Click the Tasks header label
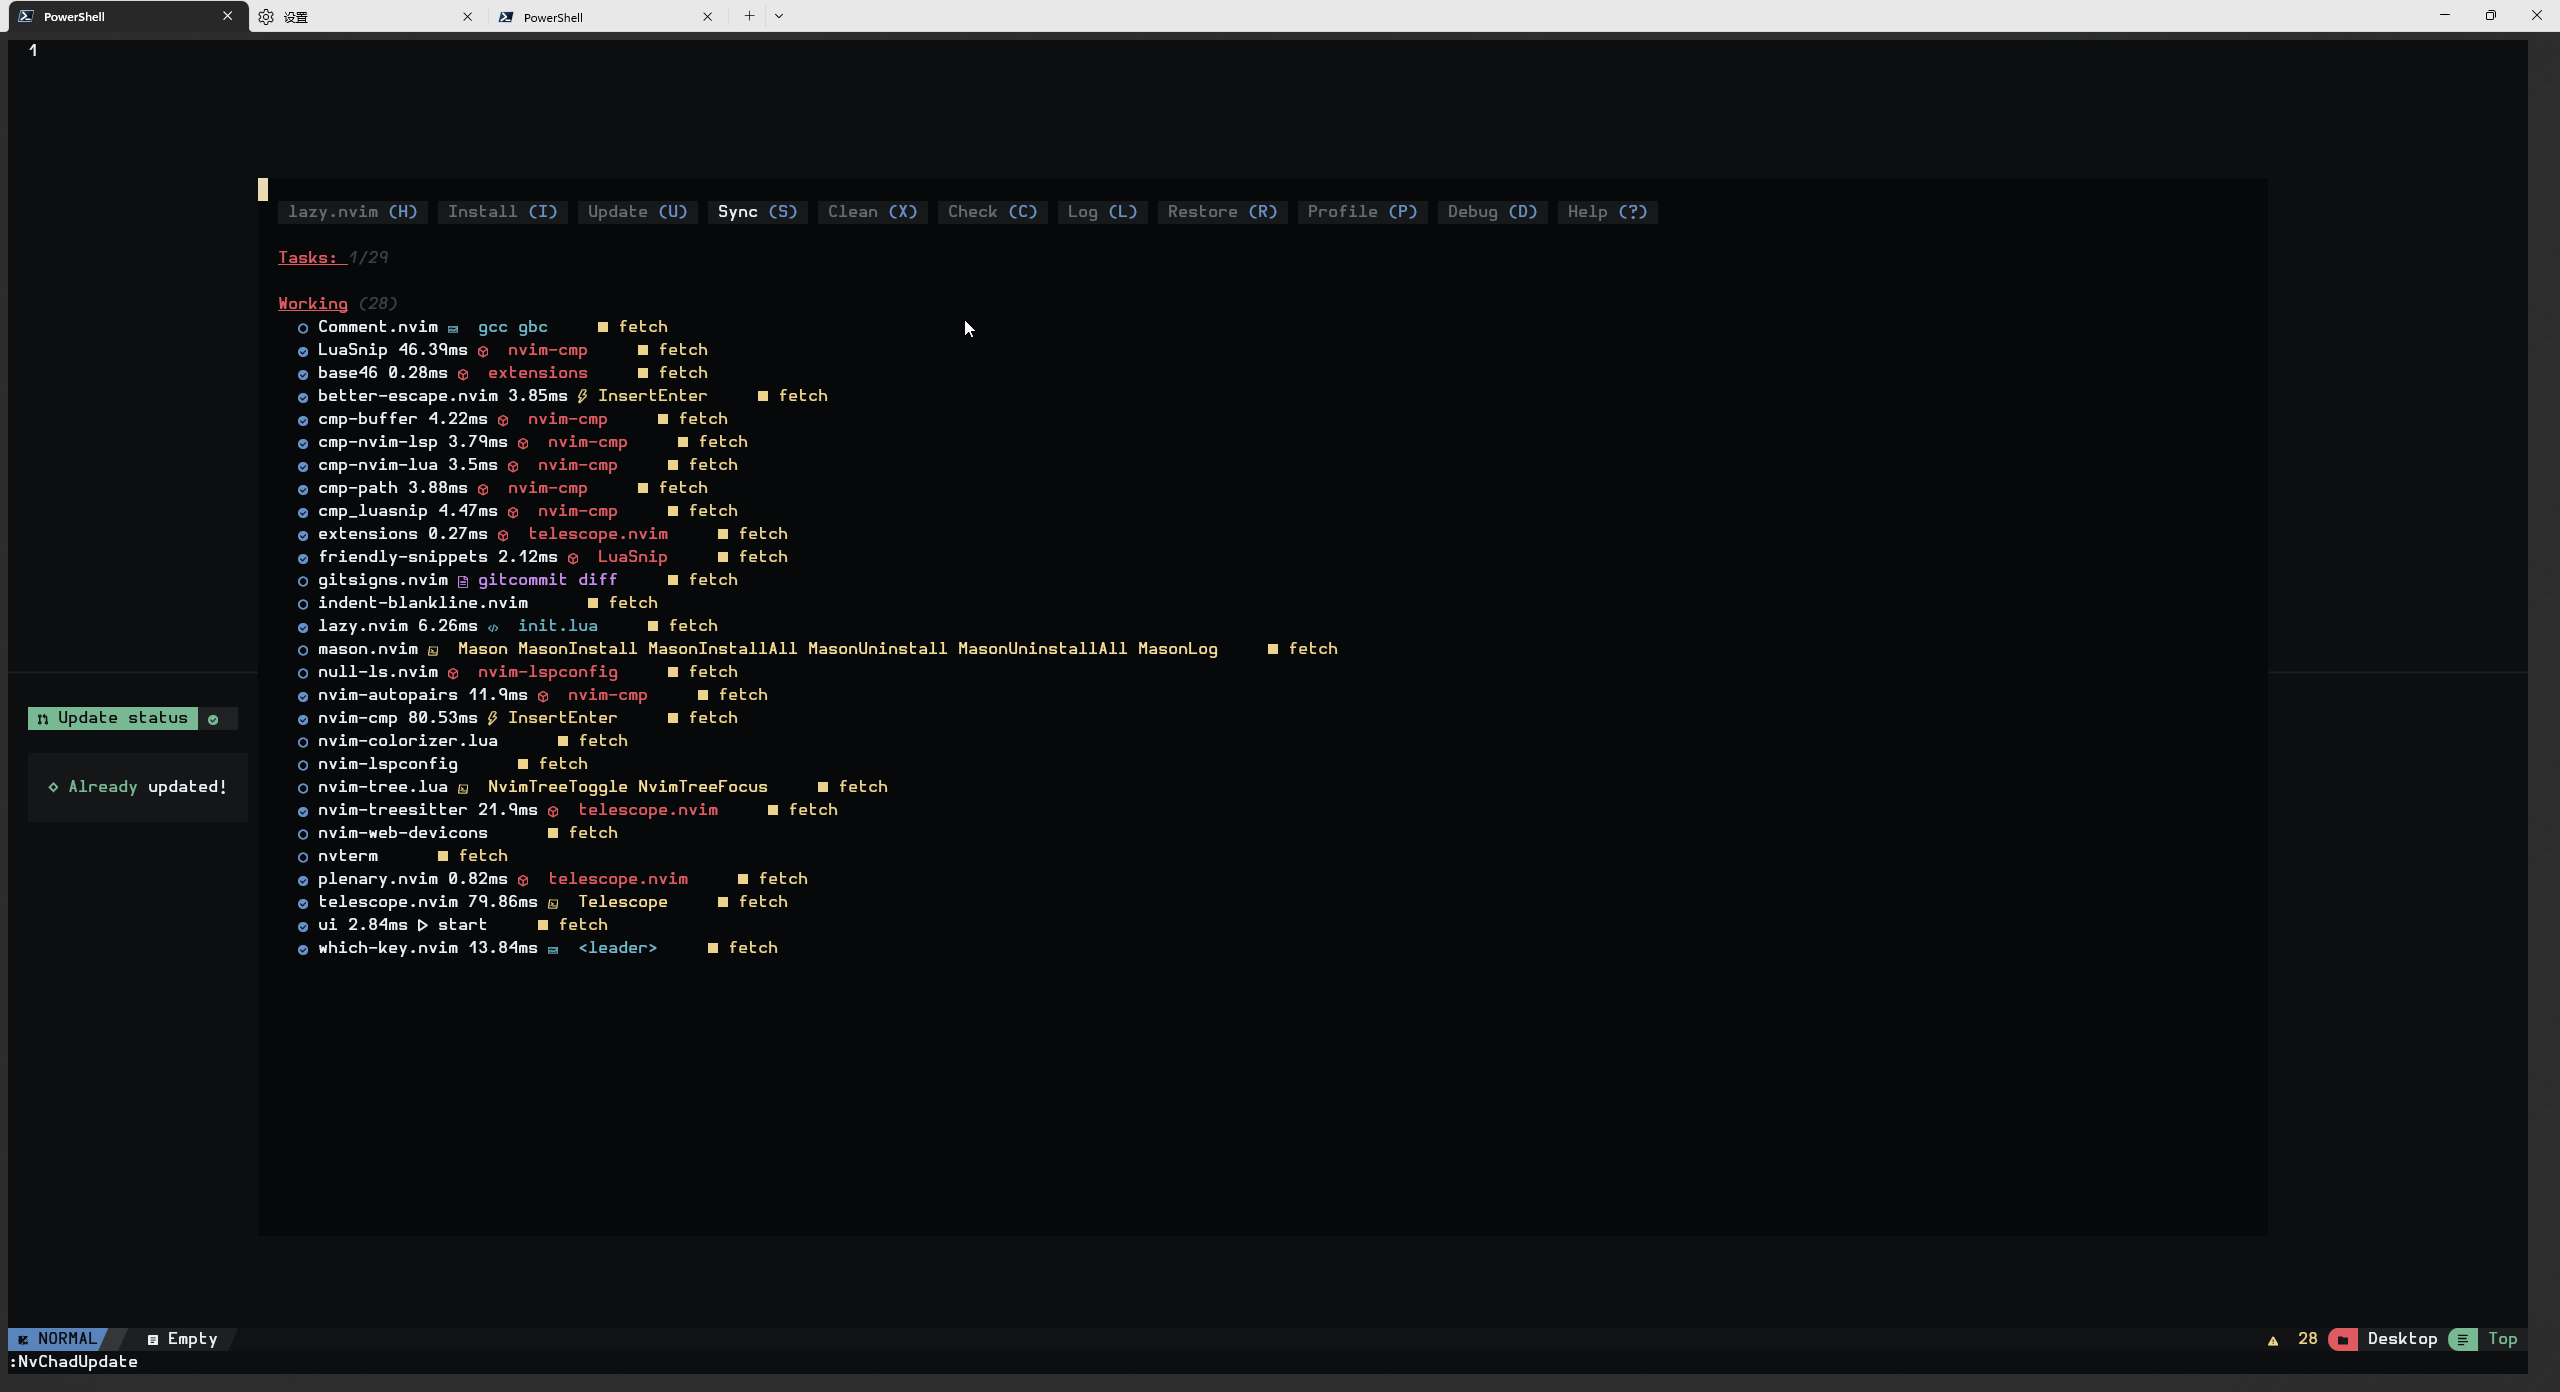This screenshot has height=1392, width=2560. (308, 258)
